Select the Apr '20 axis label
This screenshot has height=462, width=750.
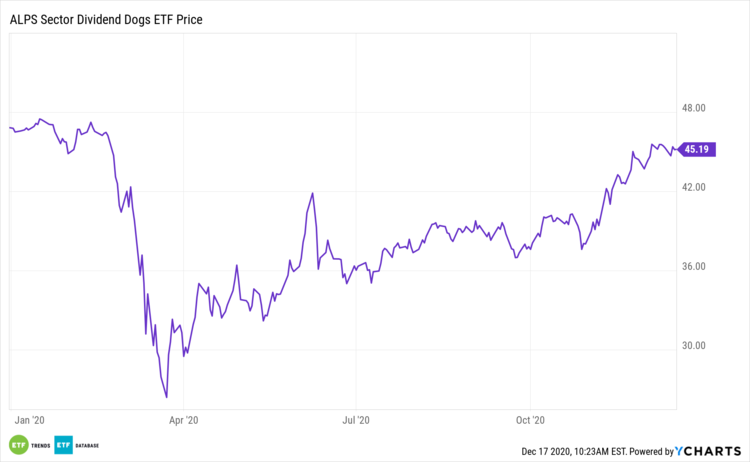click(x=185, y=421)
